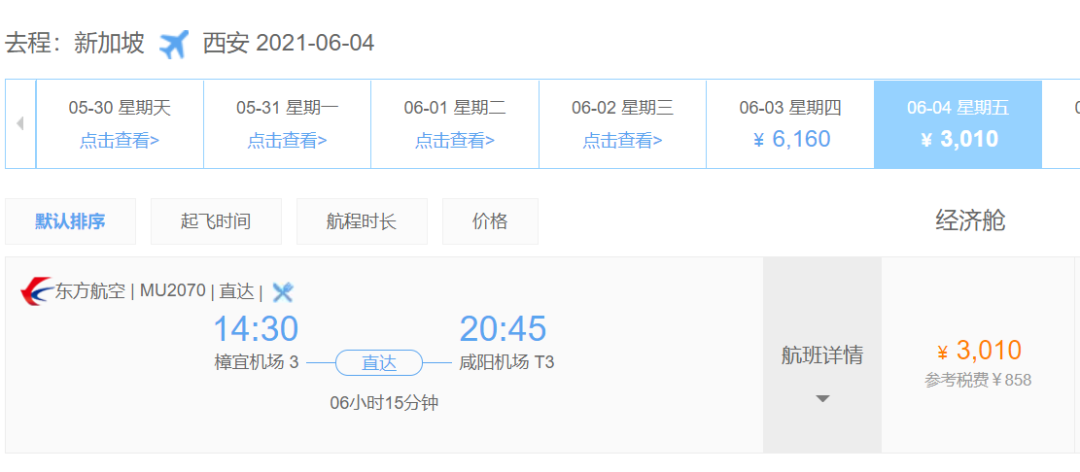
Task: Select the 05-30 星期天 date tab
Action: pyautogui.click(x=120, y=124)
